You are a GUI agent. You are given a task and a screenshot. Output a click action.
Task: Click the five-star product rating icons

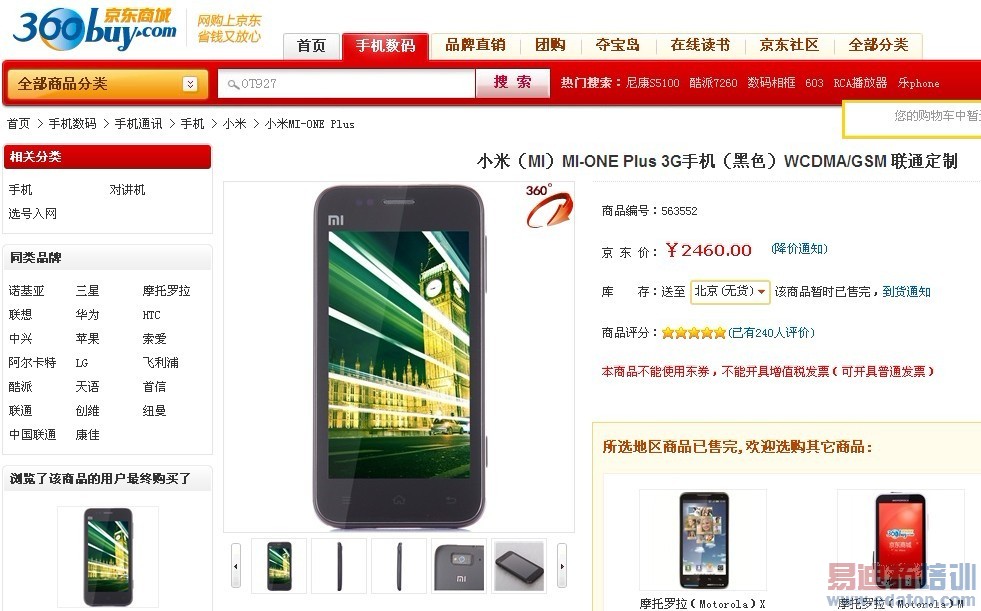pyautogui.click(x=694, y=333)
